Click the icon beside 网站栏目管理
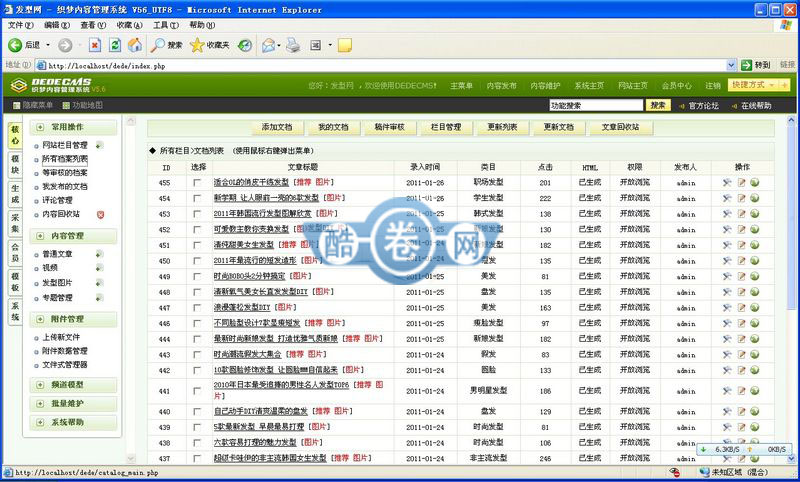800x482 pixels. pos(99,145)
